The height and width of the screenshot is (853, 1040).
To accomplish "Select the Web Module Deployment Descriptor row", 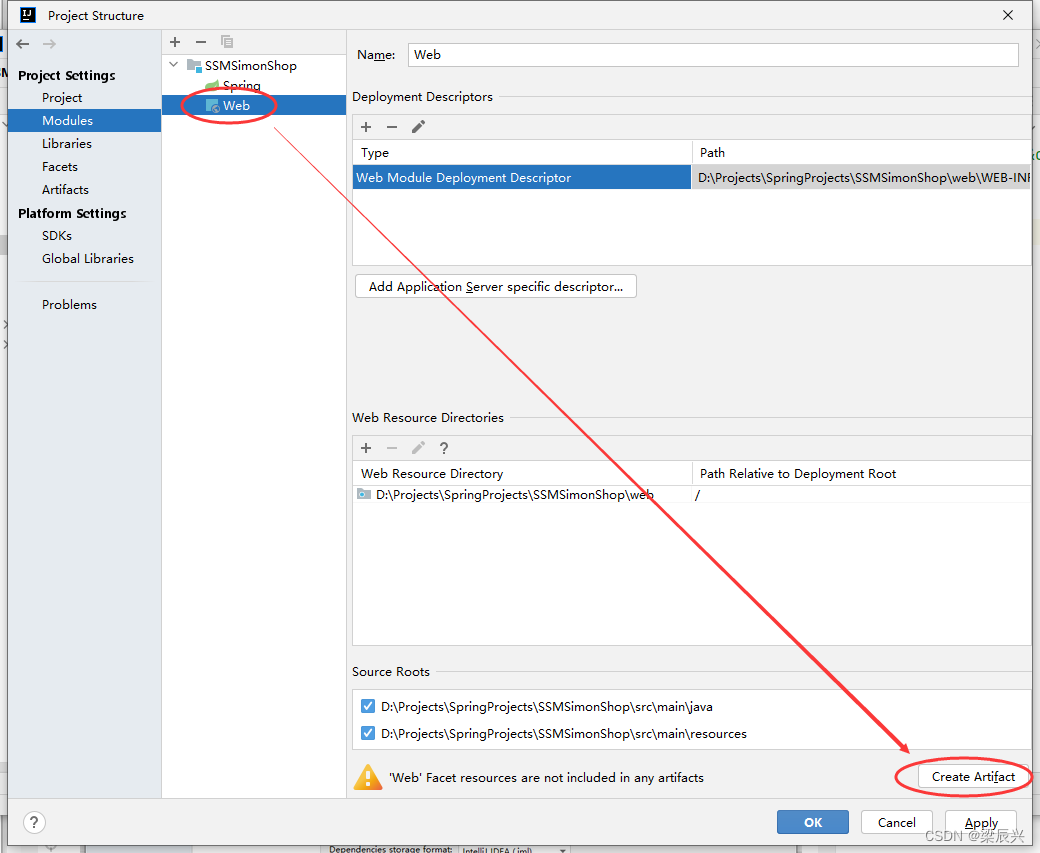I will (522, 178).
